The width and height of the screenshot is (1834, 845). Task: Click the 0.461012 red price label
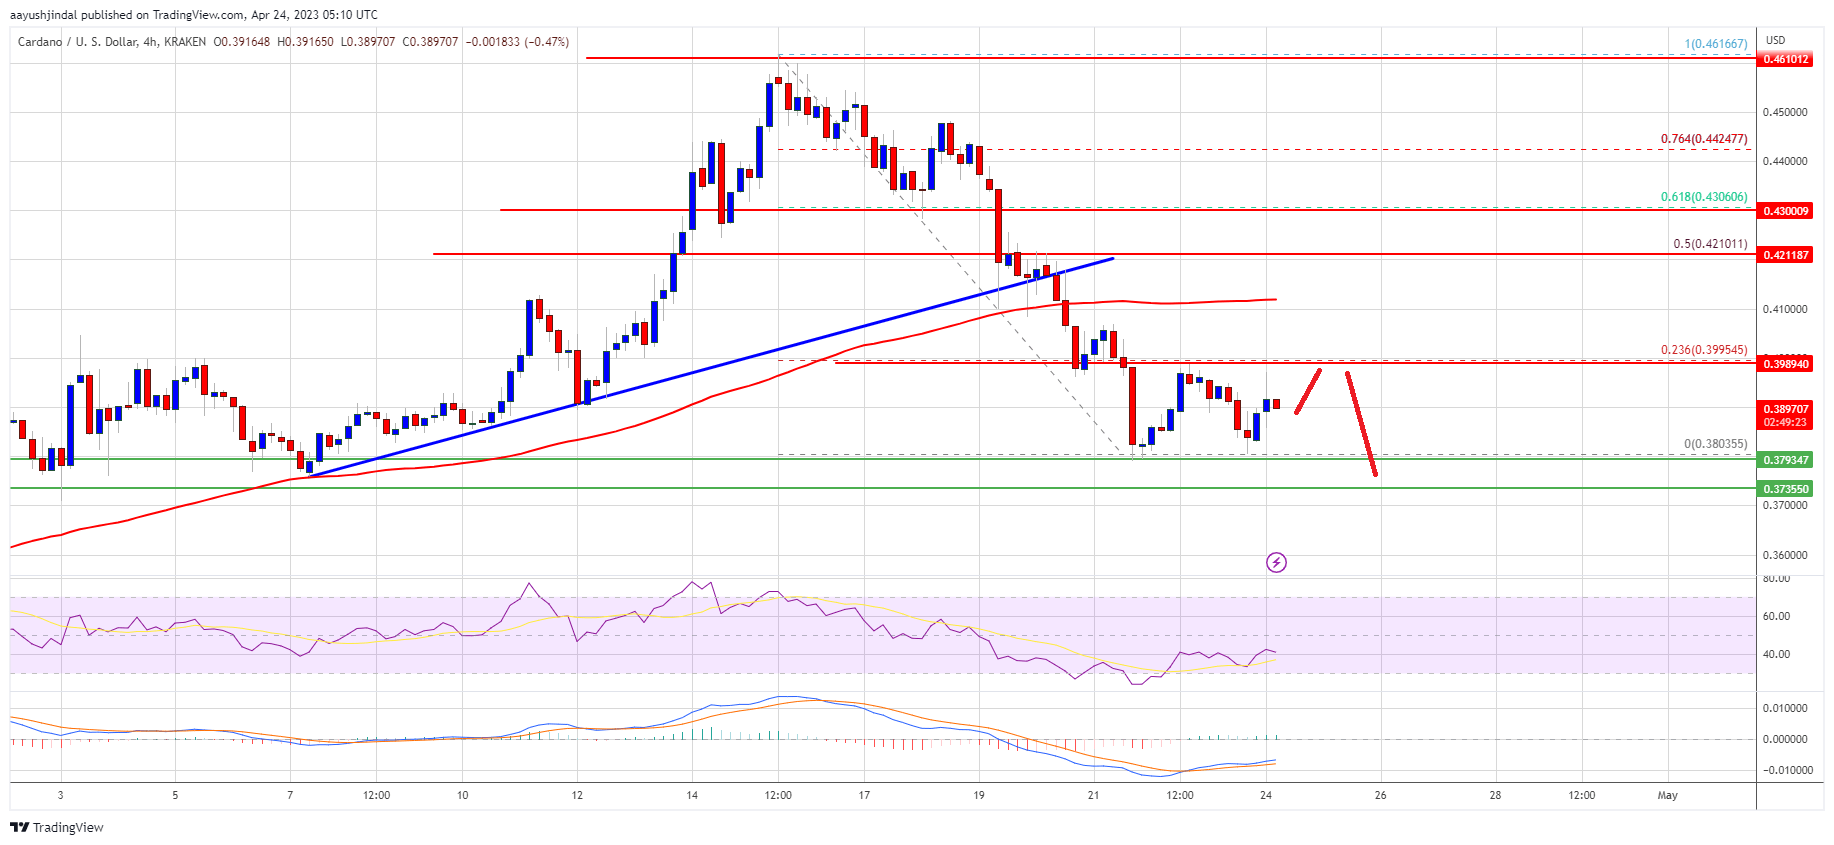click(x=1785, y=59)
